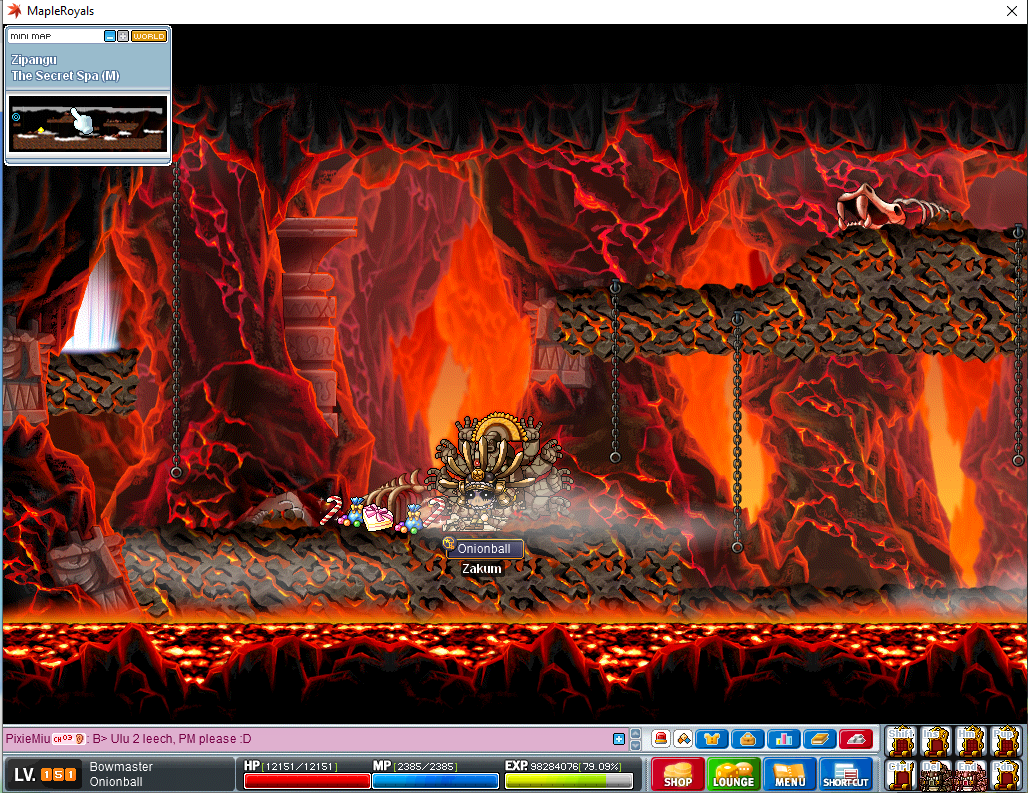Open the LOUNGE button

tap(734, 774)
